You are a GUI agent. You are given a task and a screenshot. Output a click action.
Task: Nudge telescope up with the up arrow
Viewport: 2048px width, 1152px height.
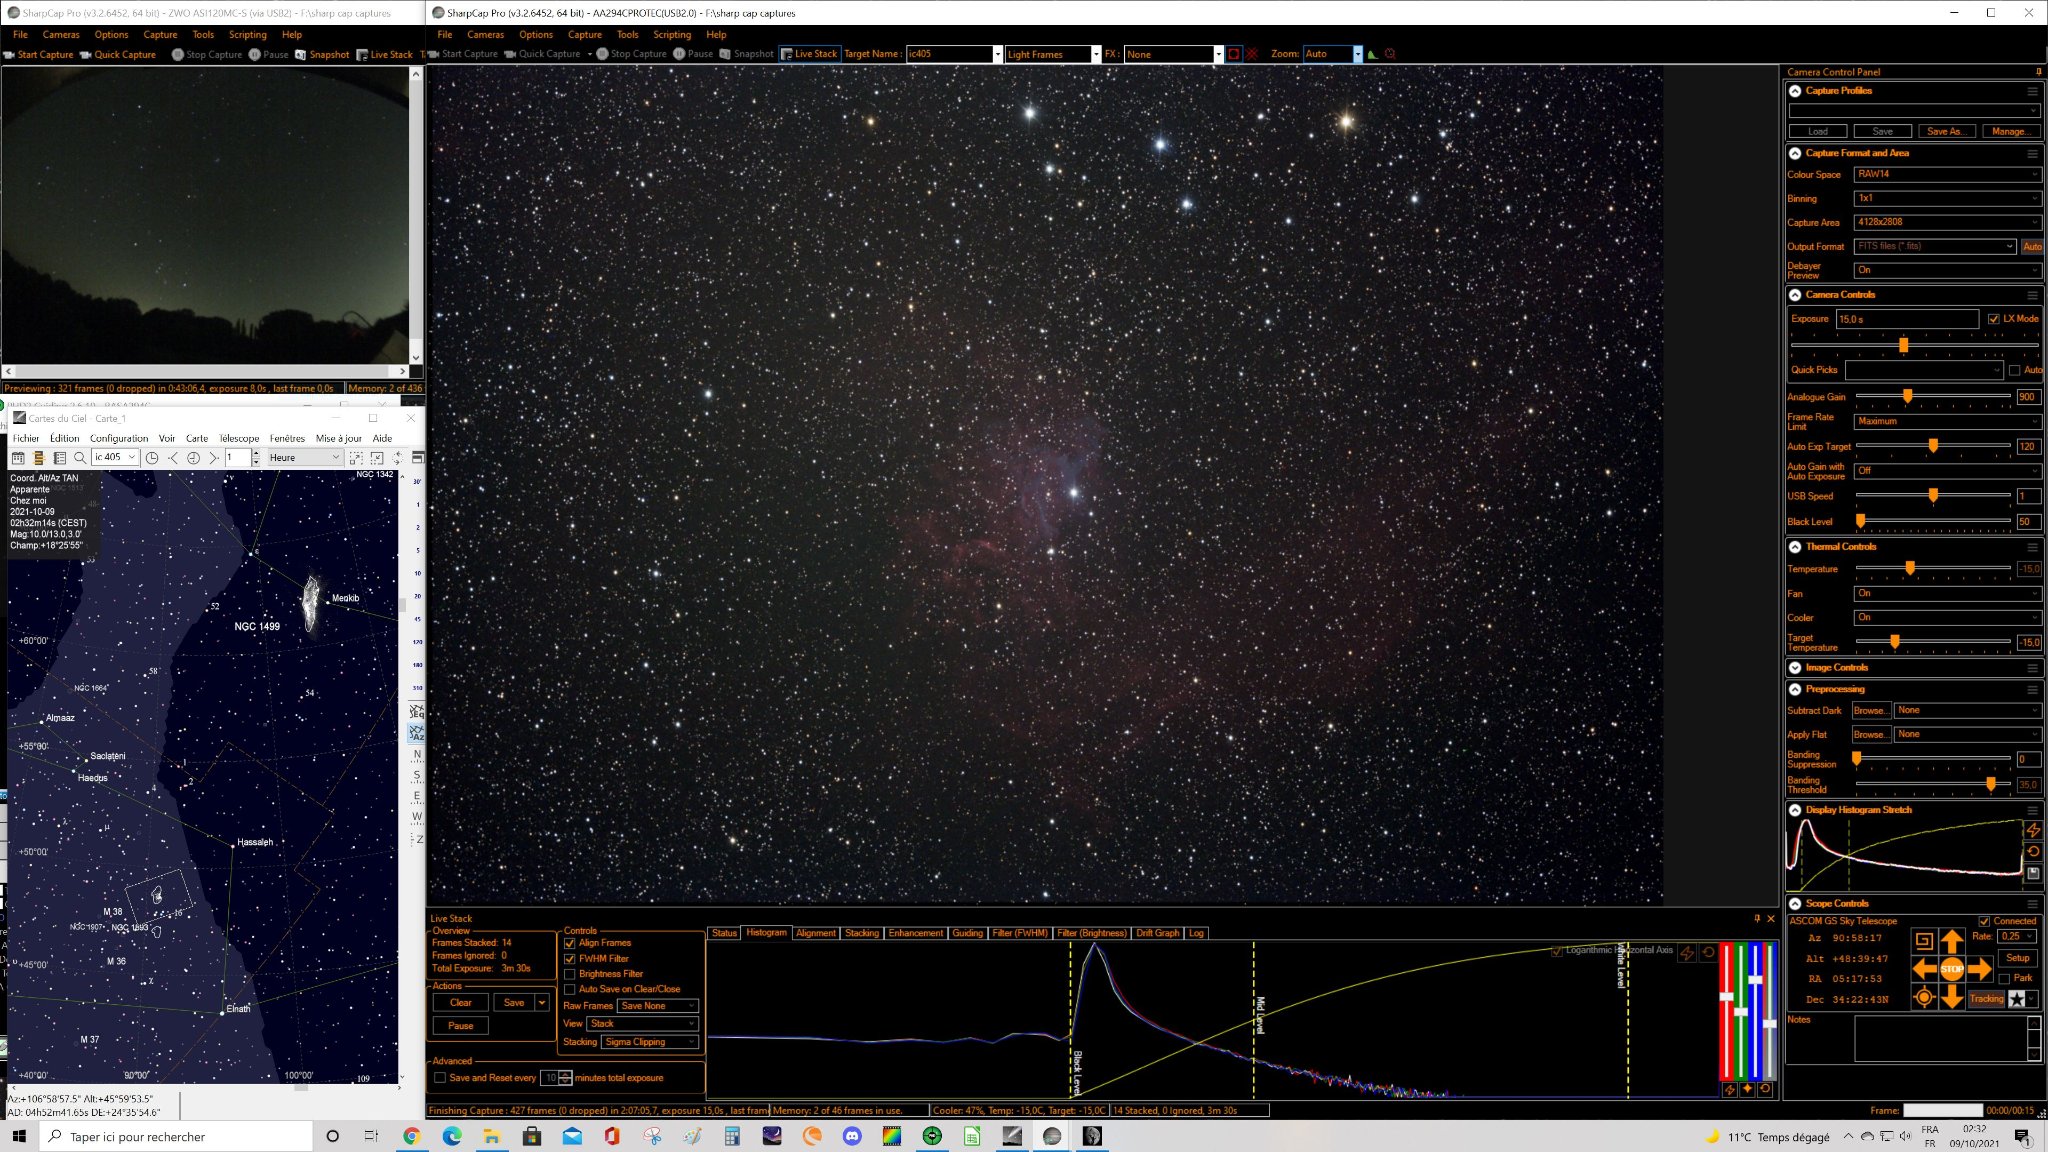point(1951,941)
